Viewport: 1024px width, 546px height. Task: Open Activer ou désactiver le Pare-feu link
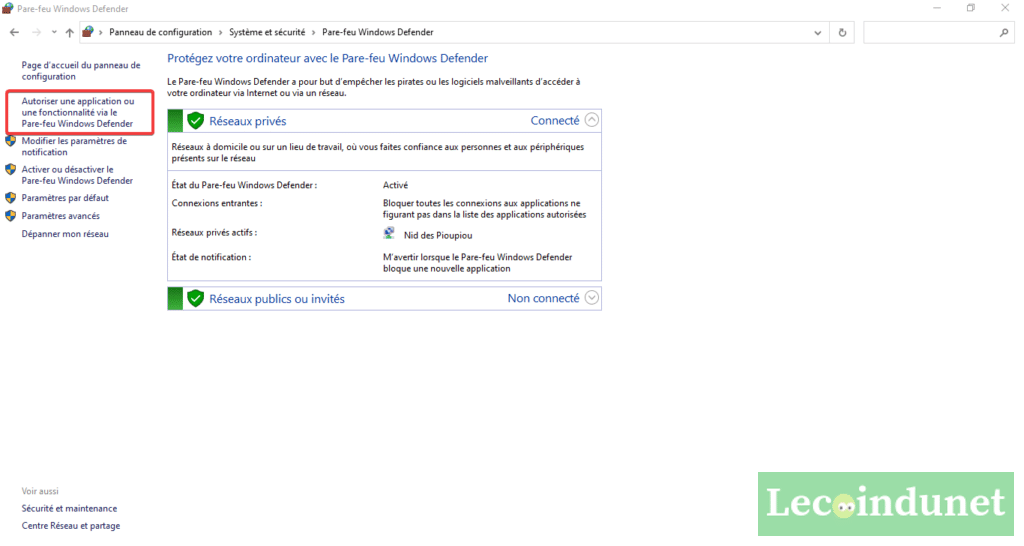click(77, 175)
